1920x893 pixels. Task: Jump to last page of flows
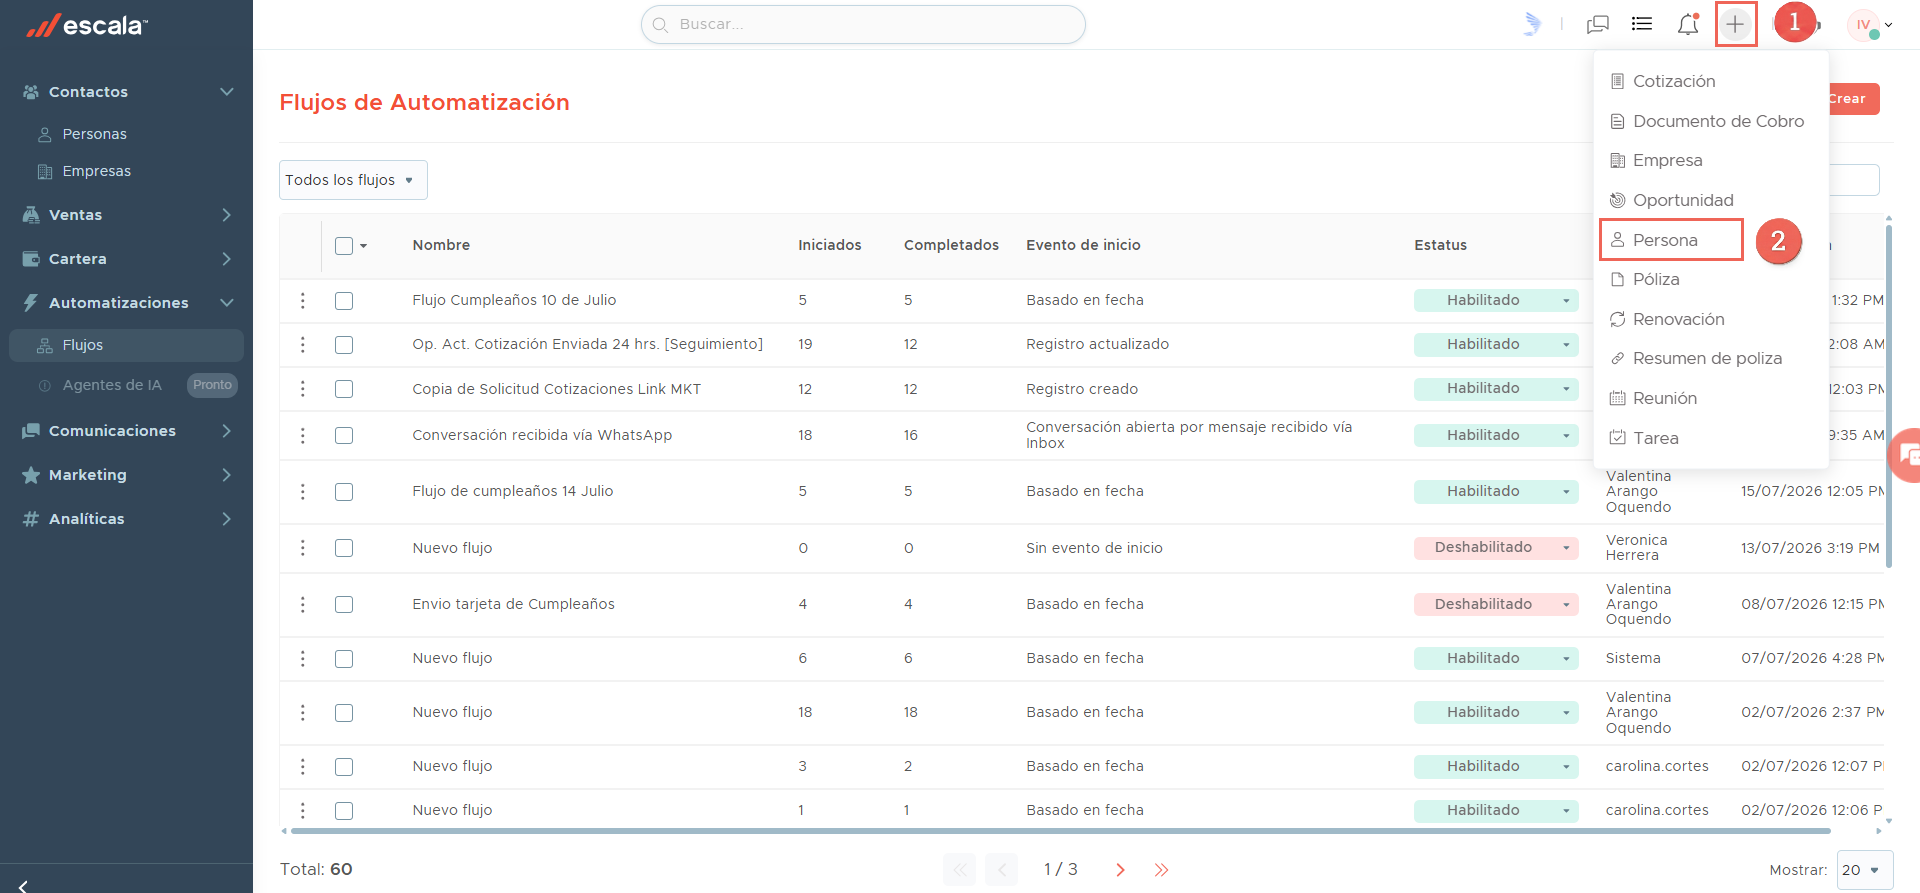coord(1161,870)
